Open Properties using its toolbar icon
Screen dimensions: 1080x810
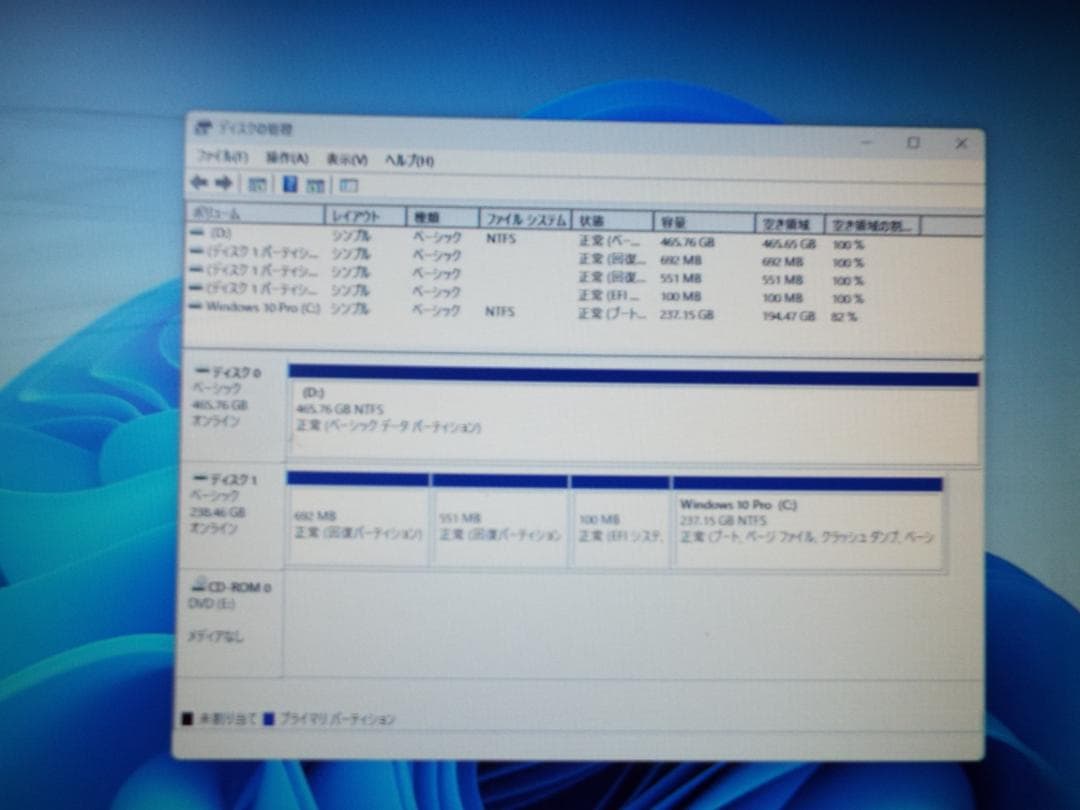tap(289, 183)
